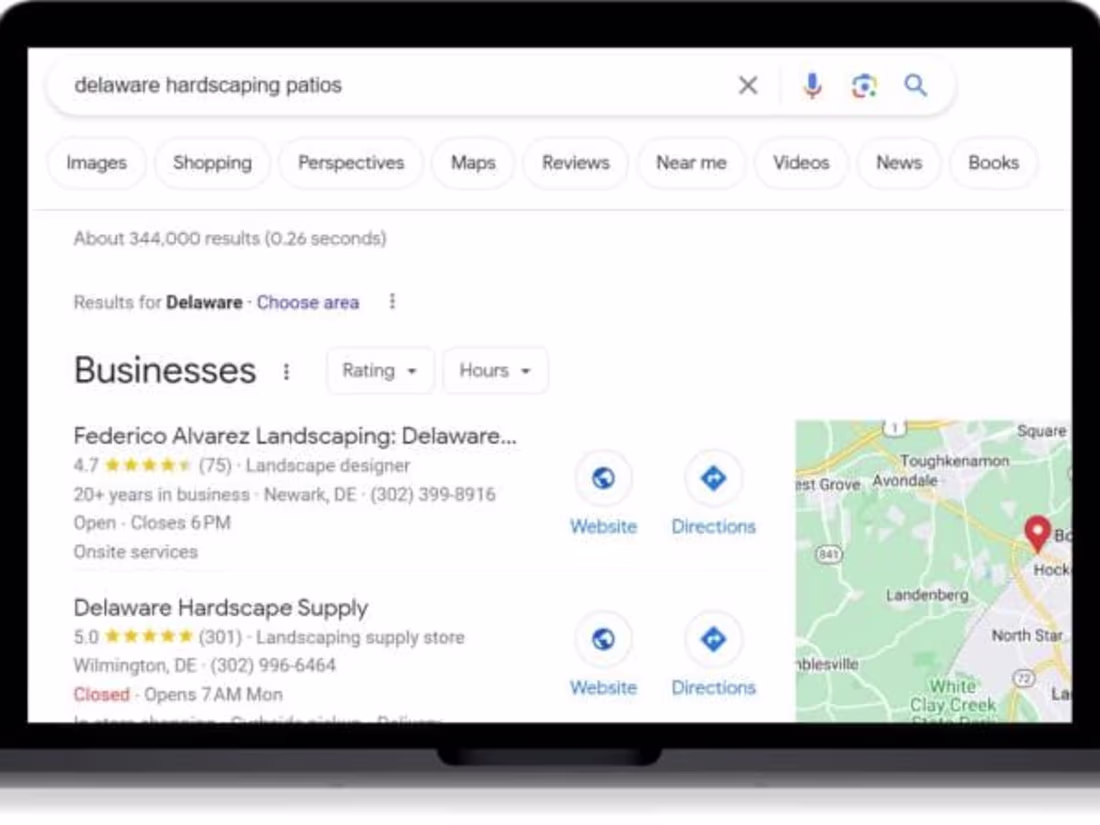Open the Hours filter dropdown
The image size is (1100, 825).
(494, 370)
